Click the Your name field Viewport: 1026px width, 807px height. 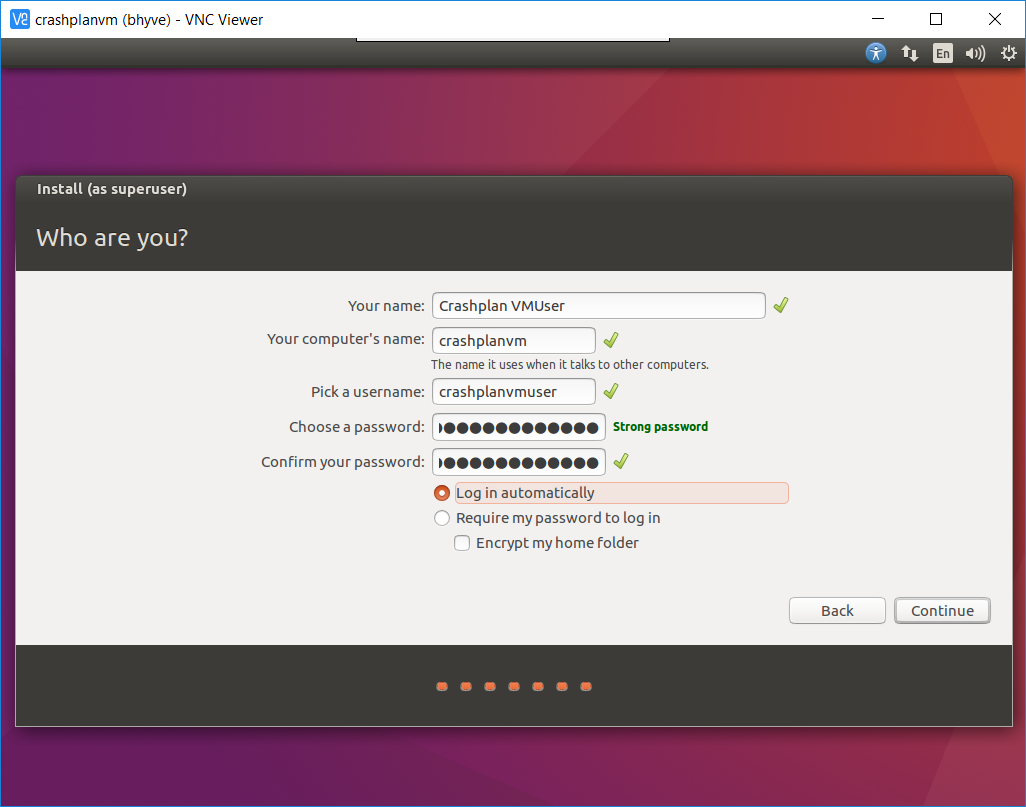(599, 306)
